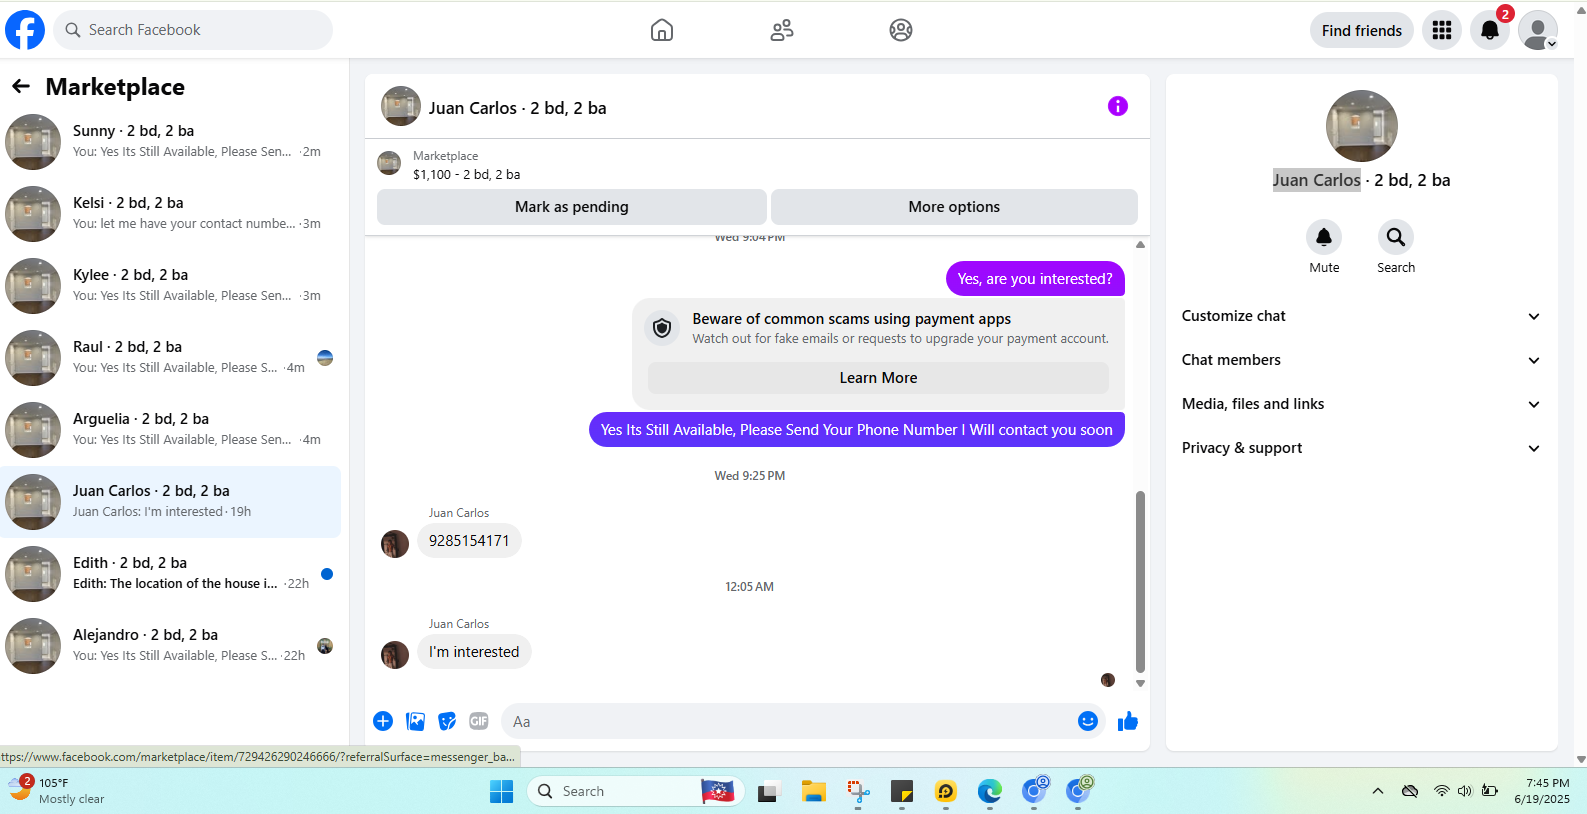
Task: Select the Juan Carlos conversation in list
Action: (171, 502)
